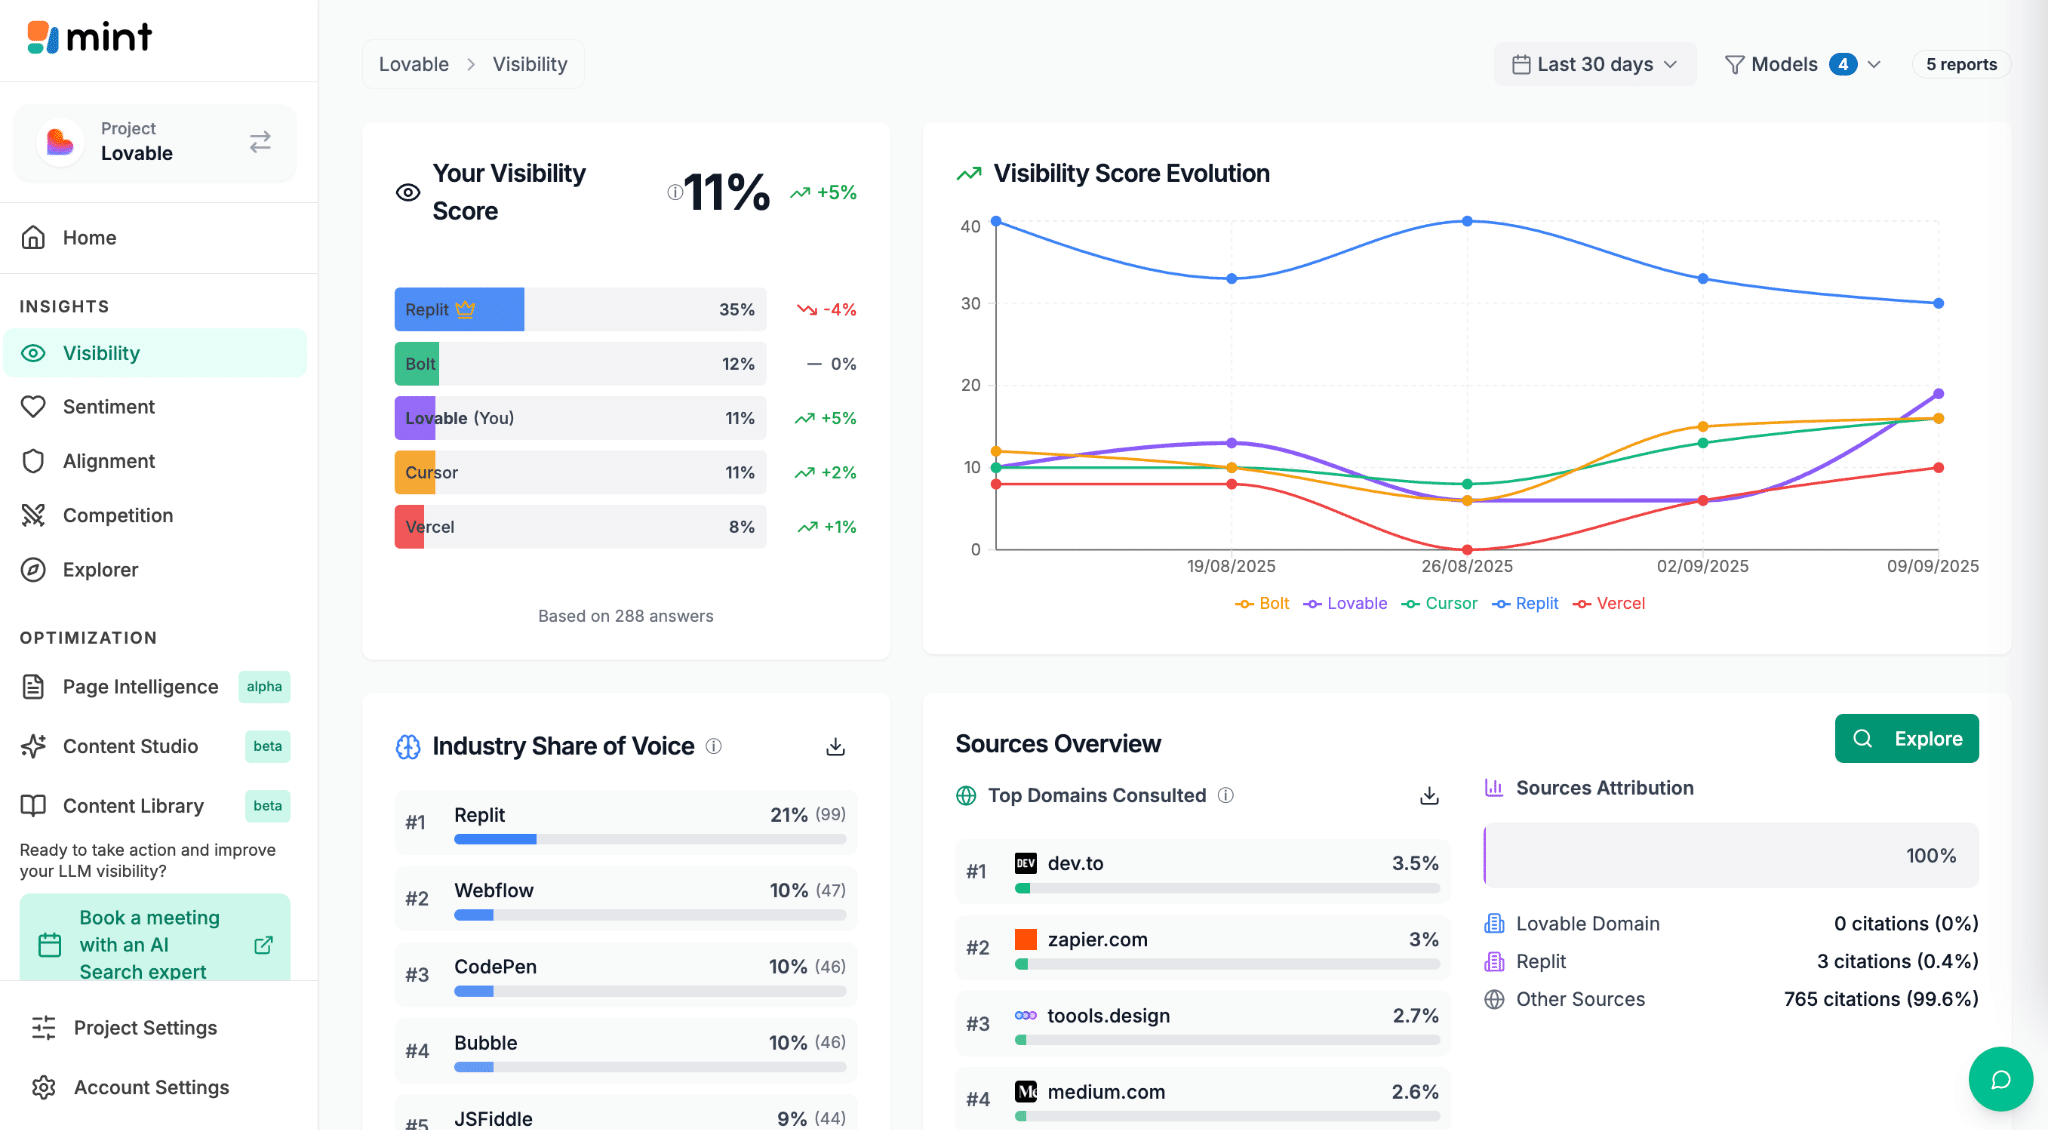
Task: Download the Top Domains Consulted list
Action: 1429,796
